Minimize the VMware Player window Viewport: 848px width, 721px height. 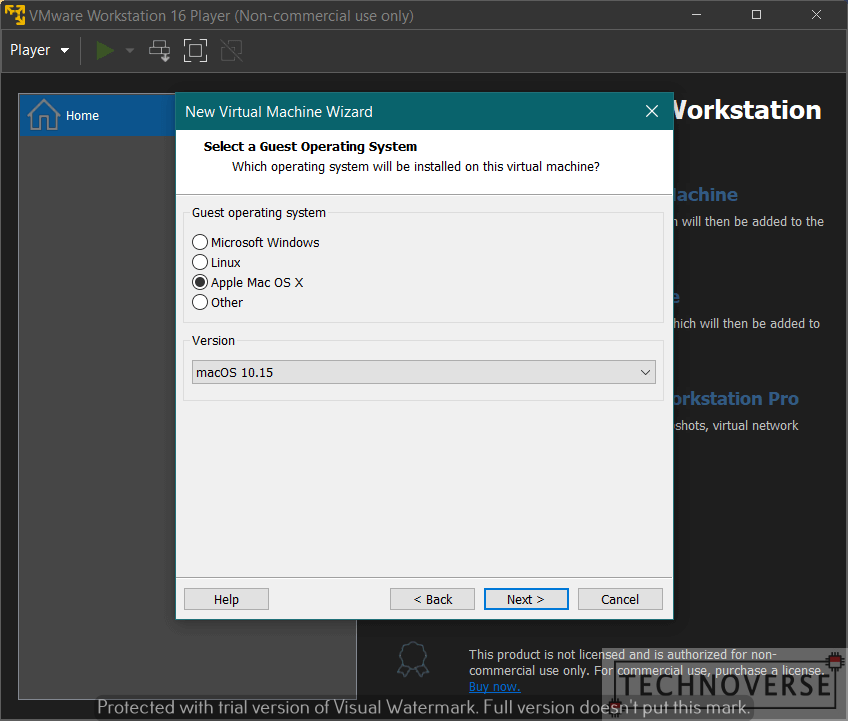click(x=697, y=15)
